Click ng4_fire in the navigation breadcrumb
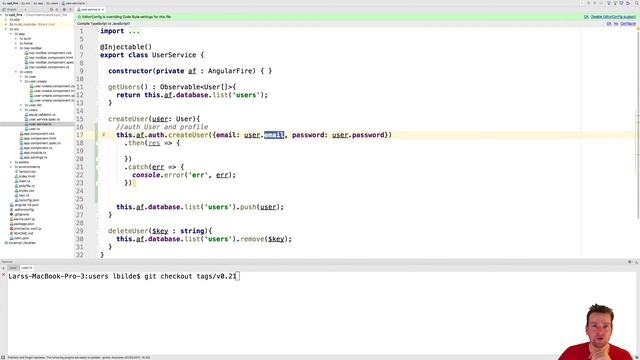The image size is (640, 360). (x=10, y=3)
